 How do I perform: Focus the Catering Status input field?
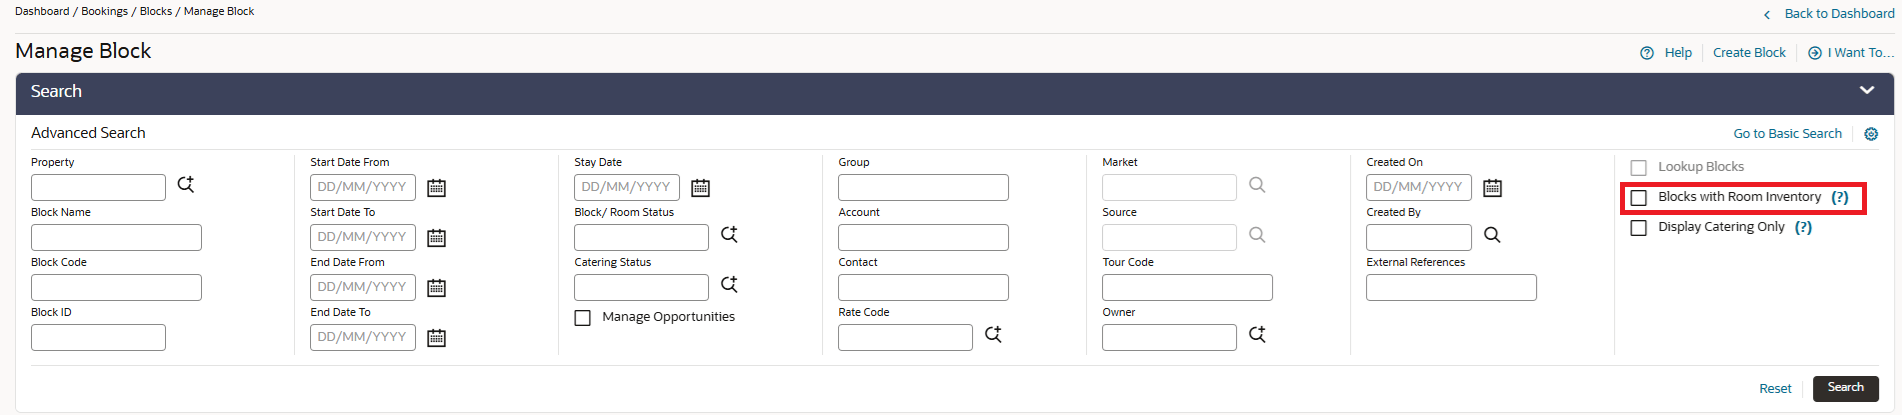pos(641,288)
